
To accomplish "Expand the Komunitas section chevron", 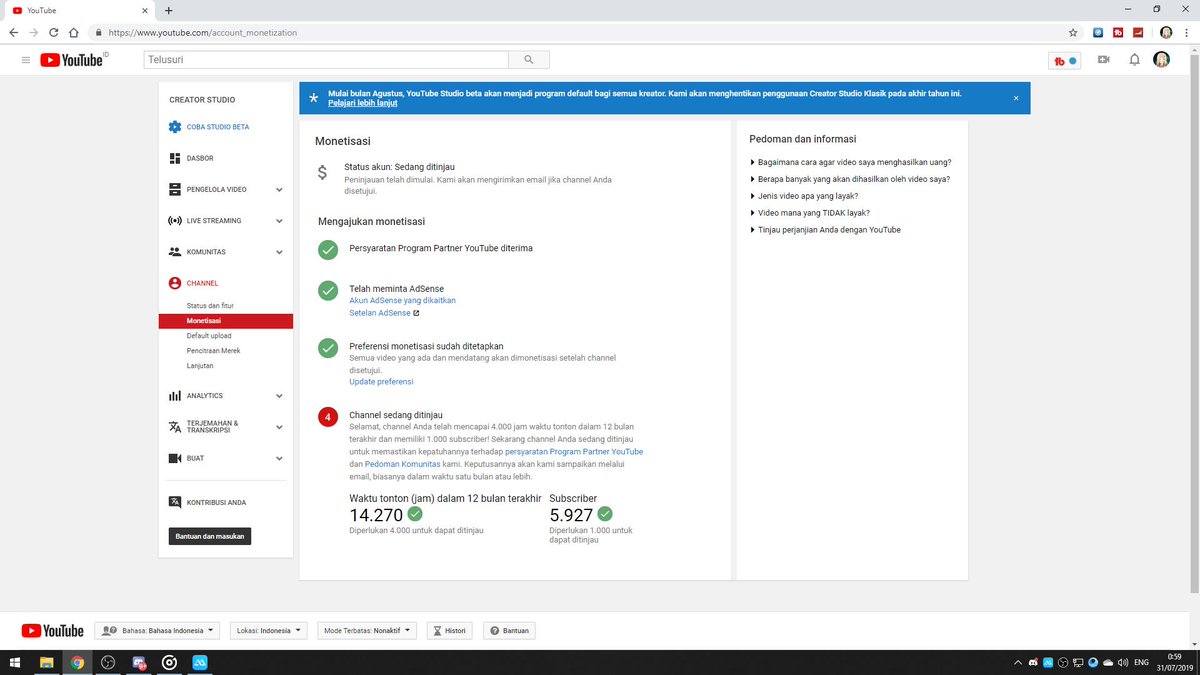I will tap(279, 252).
